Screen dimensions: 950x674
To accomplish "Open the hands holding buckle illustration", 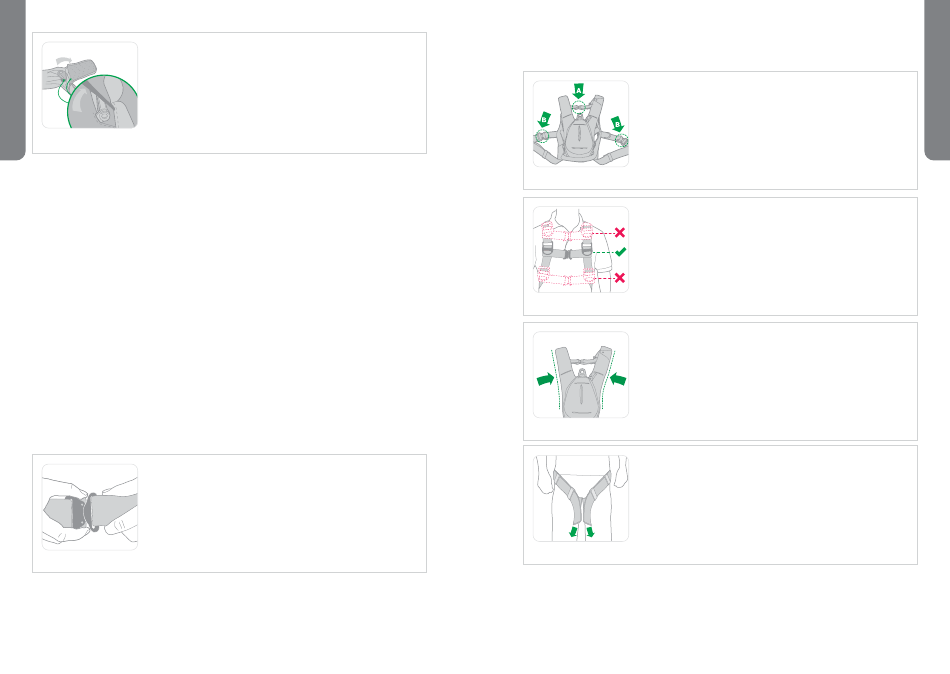I will (x=90, y=507).
